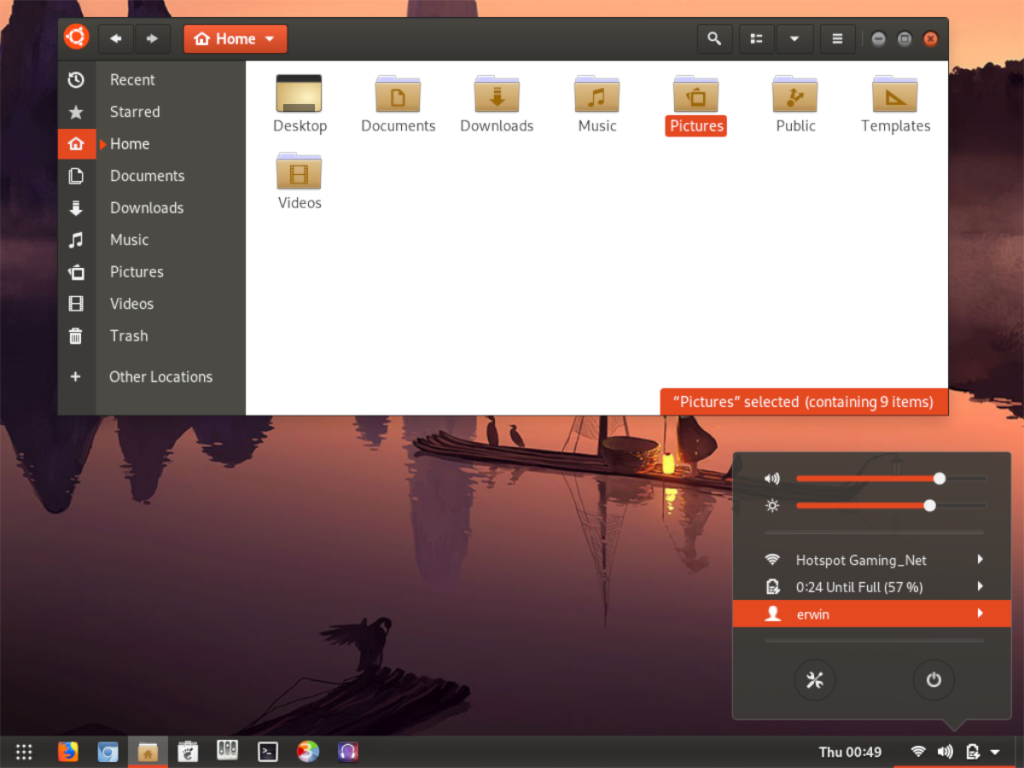
Task: Click the brightness sun icon
Action: click(x=771, y=505)
